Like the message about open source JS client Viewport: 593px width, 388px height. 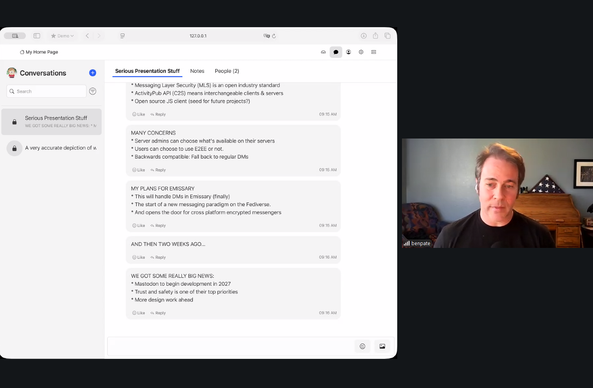coord(139,114)
